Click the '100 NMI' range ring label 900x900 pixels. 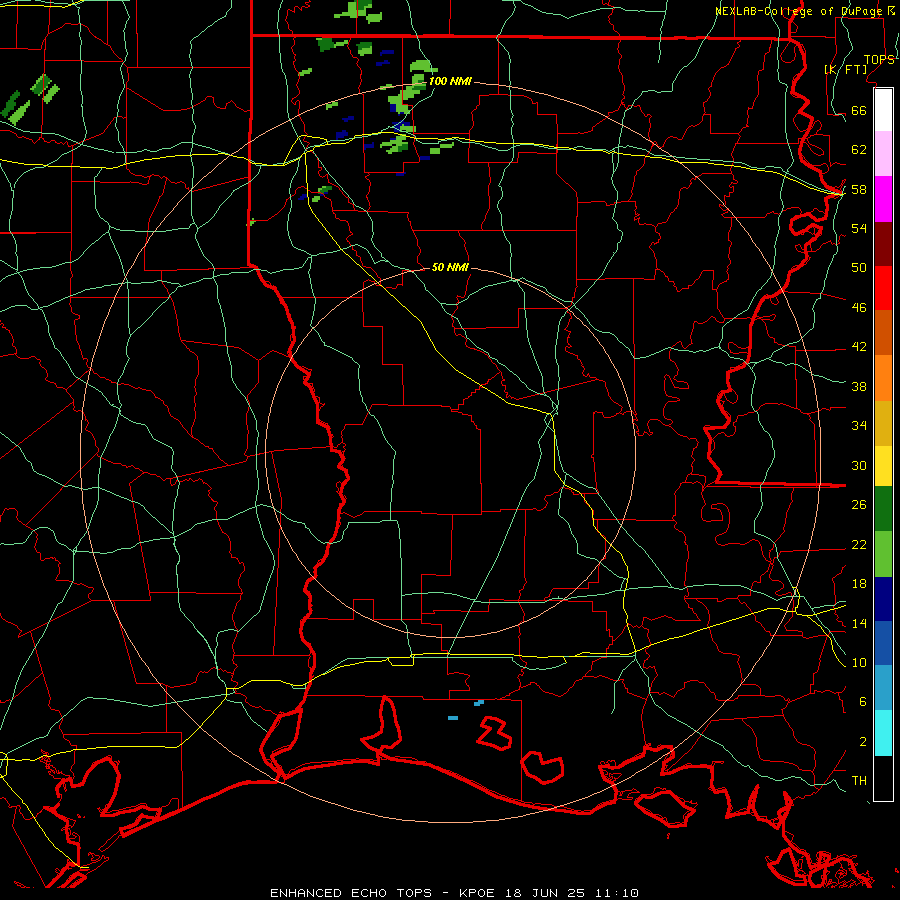tap(450, 81)
